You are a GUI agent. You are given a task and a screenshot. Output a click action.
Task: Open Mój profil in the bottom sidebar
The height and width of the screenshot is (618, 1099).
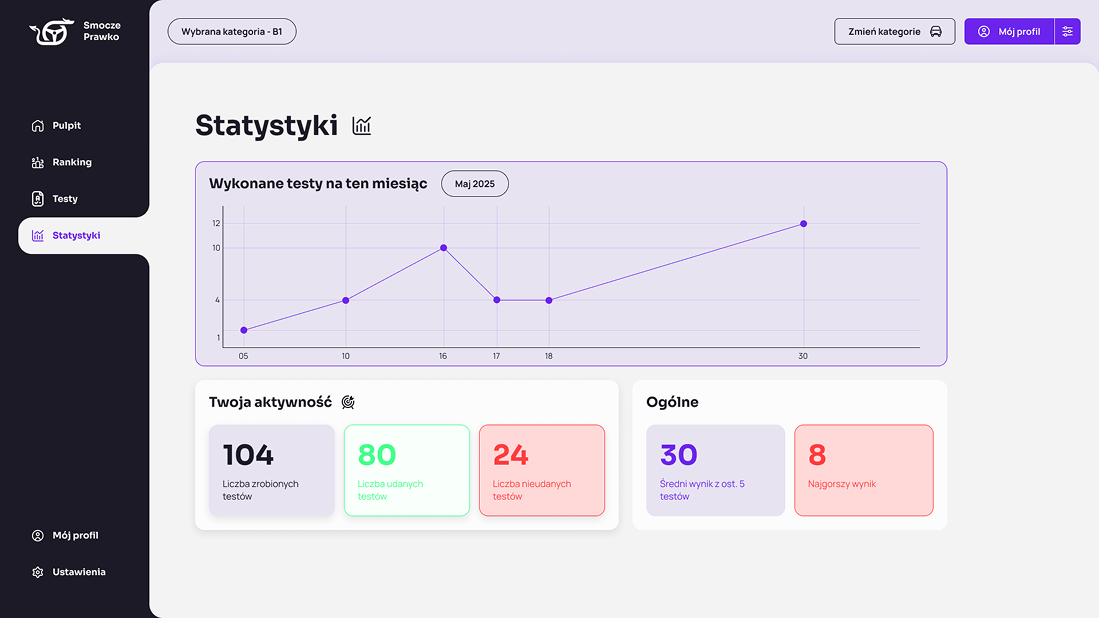tap(75, 536)
